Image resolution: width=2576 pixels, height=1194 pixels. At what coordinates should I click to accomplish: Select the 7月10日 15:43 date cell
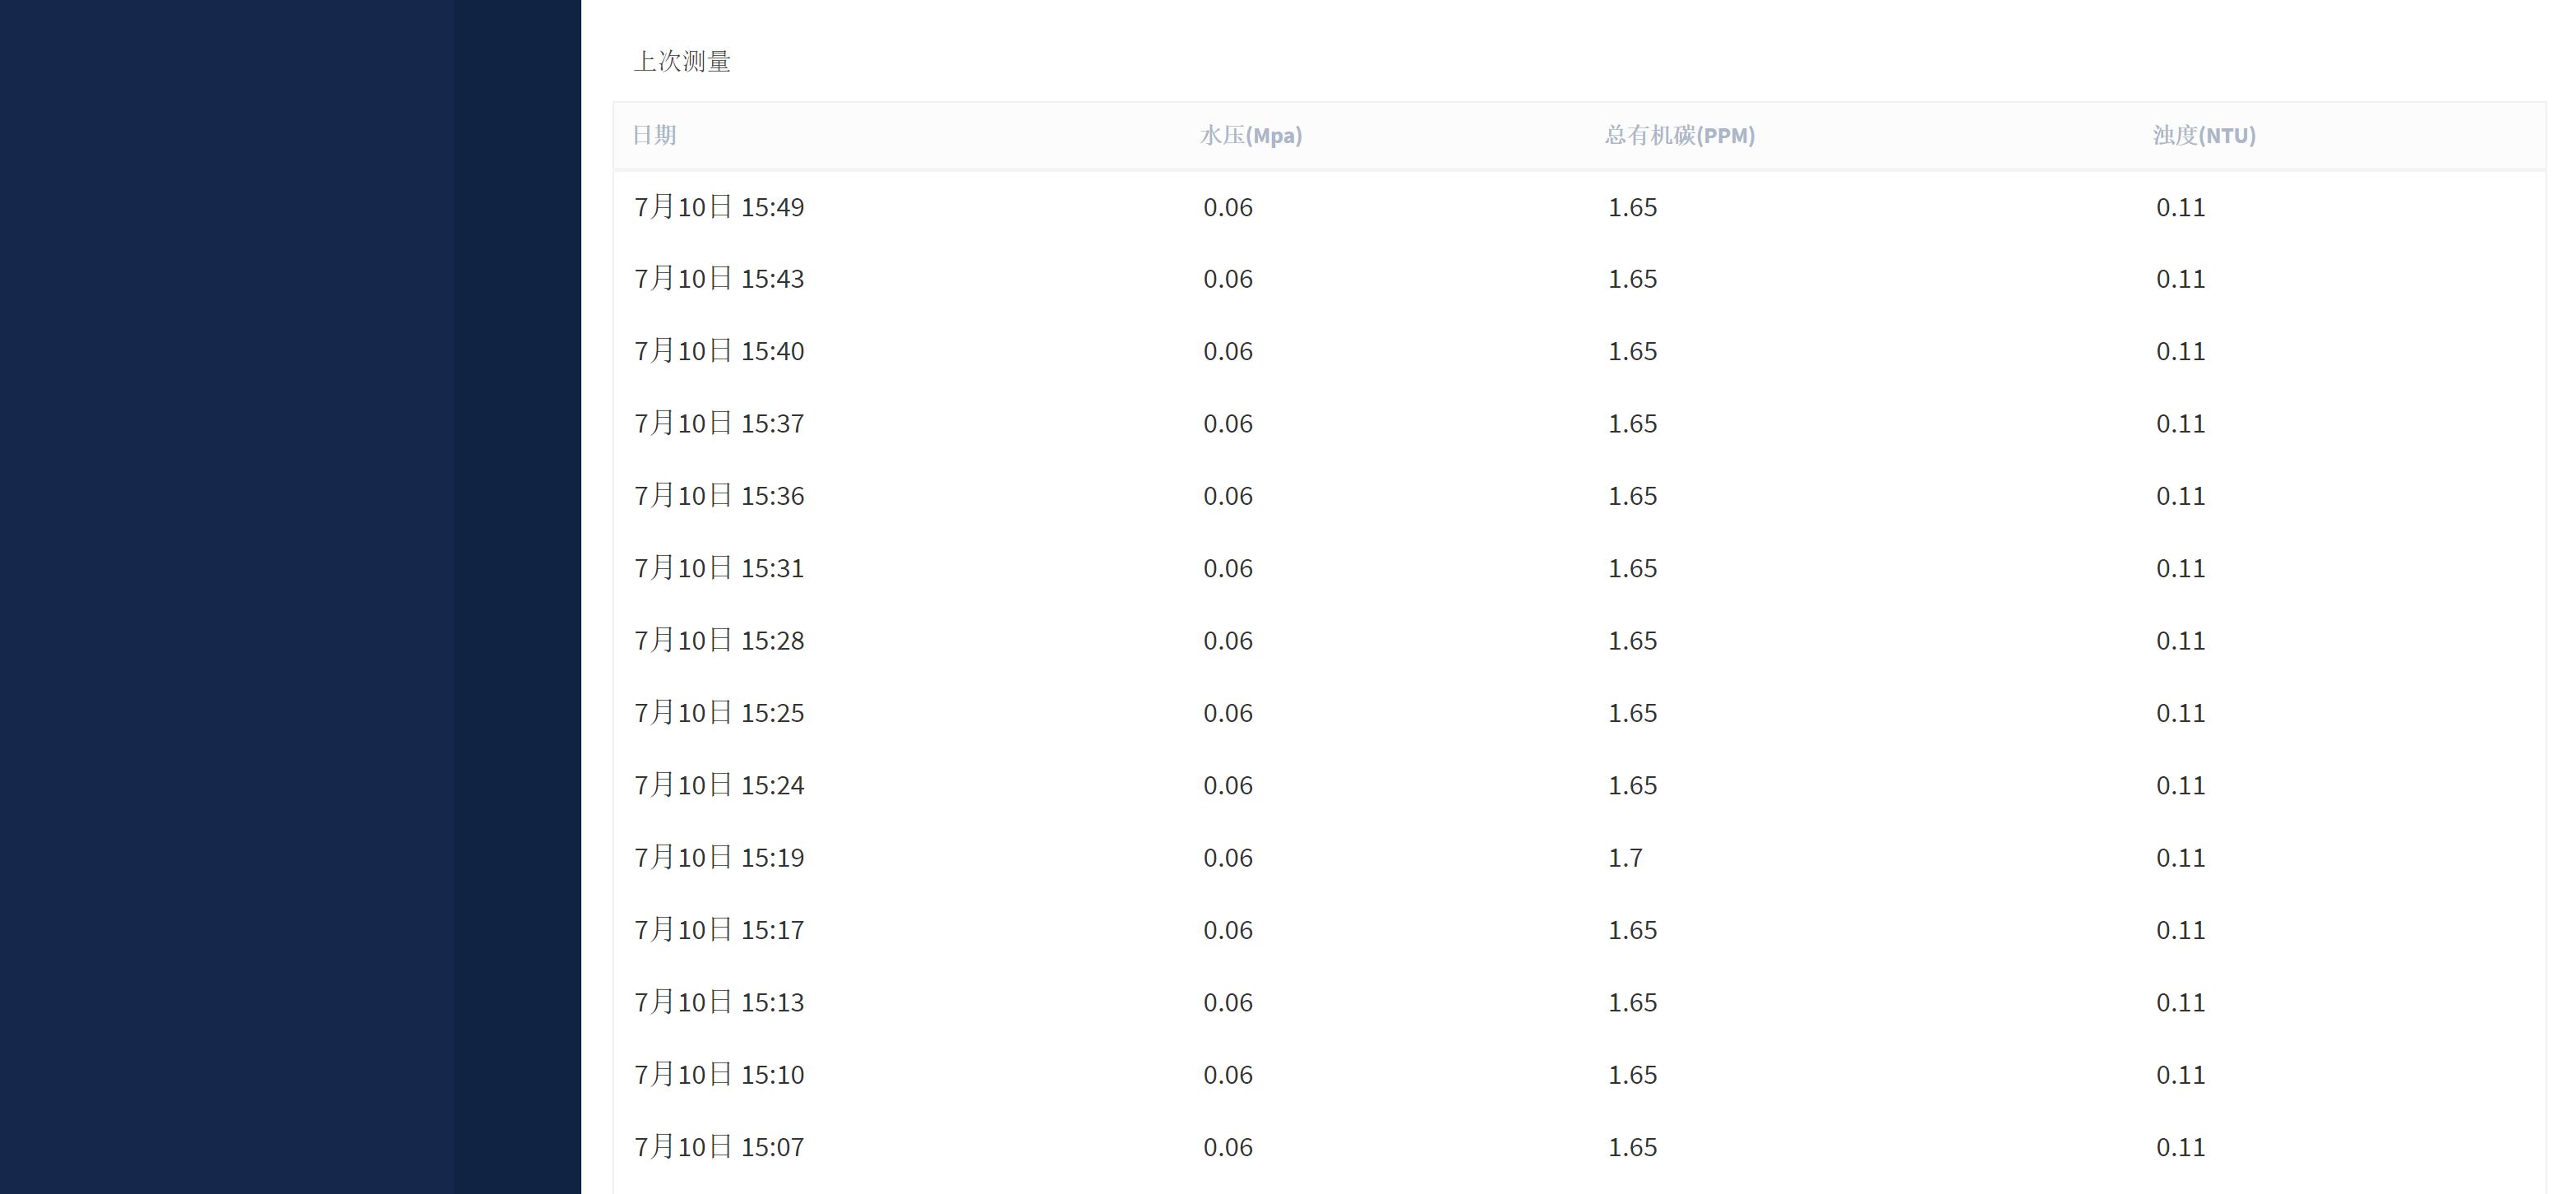click(x=719, y=279)
